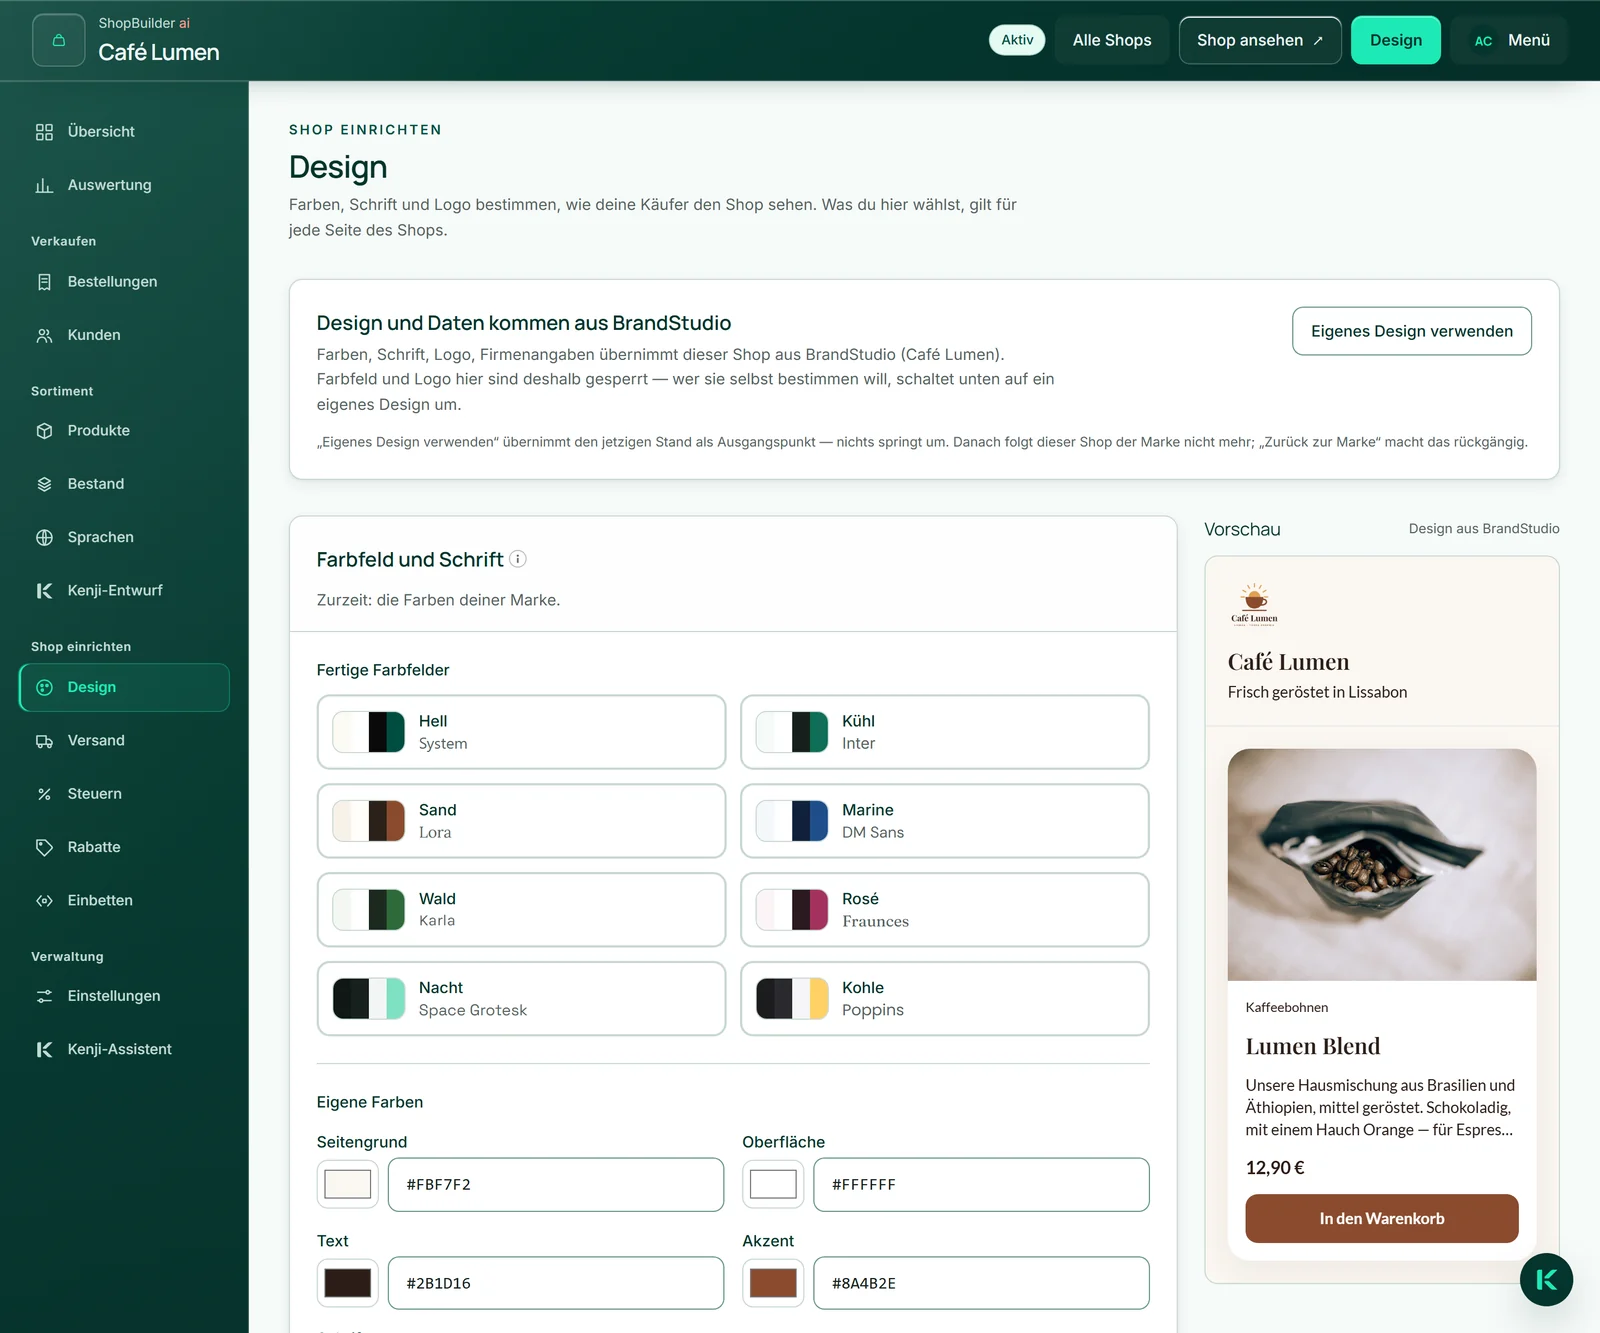The image size is (1600, 1333).
Task: Open Alle Shops
Action: tap(1112, 40)
